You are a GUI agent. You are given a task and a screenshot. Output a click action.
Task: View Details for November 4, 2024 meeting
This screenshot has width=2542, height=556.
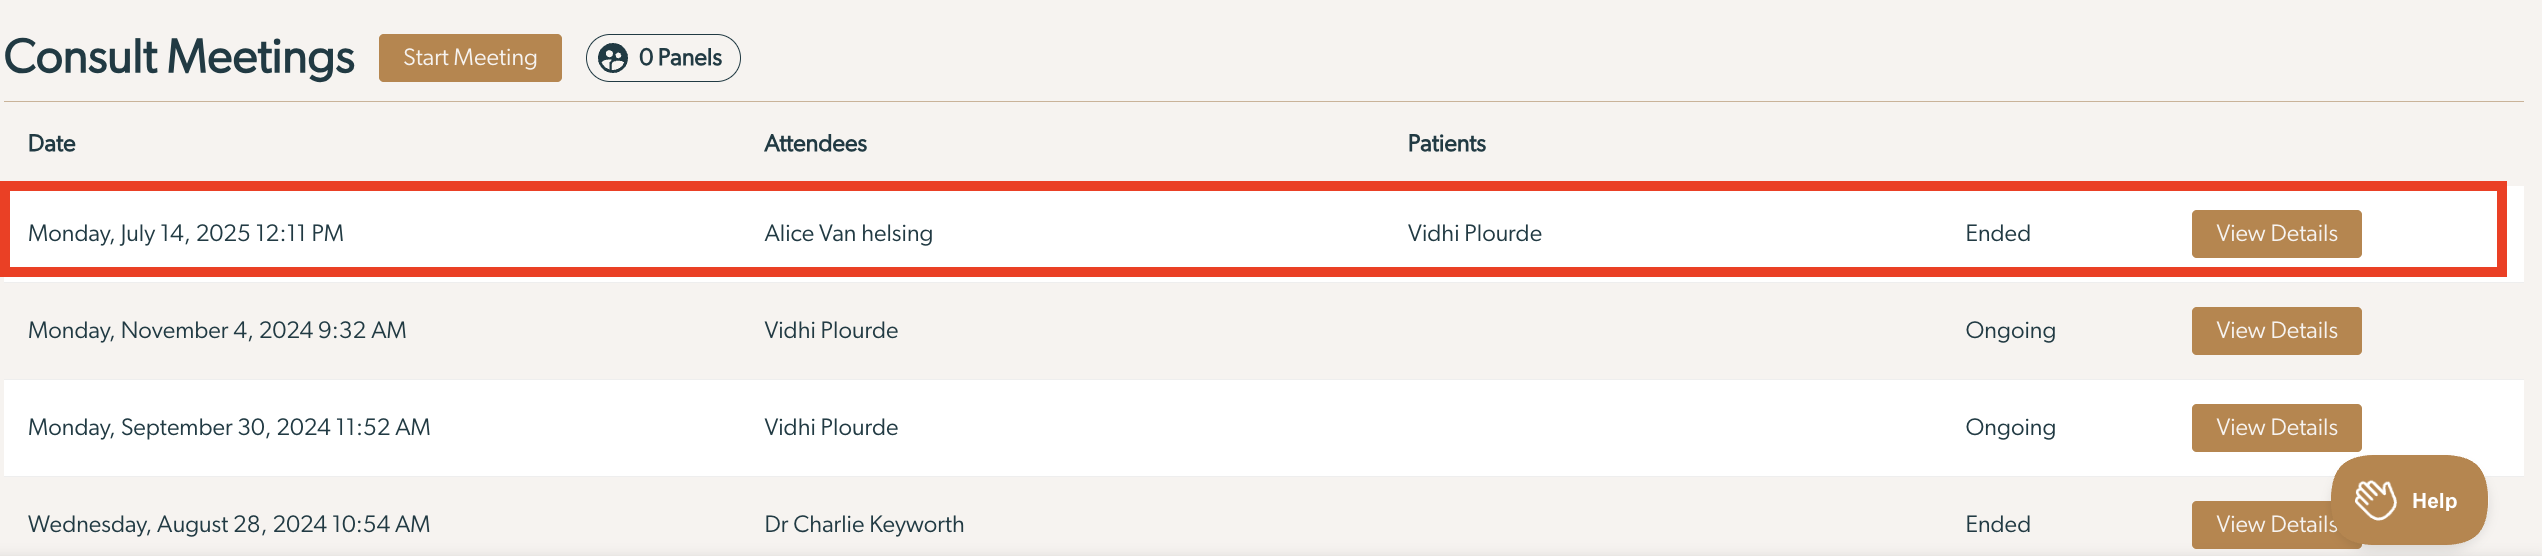2277,331
